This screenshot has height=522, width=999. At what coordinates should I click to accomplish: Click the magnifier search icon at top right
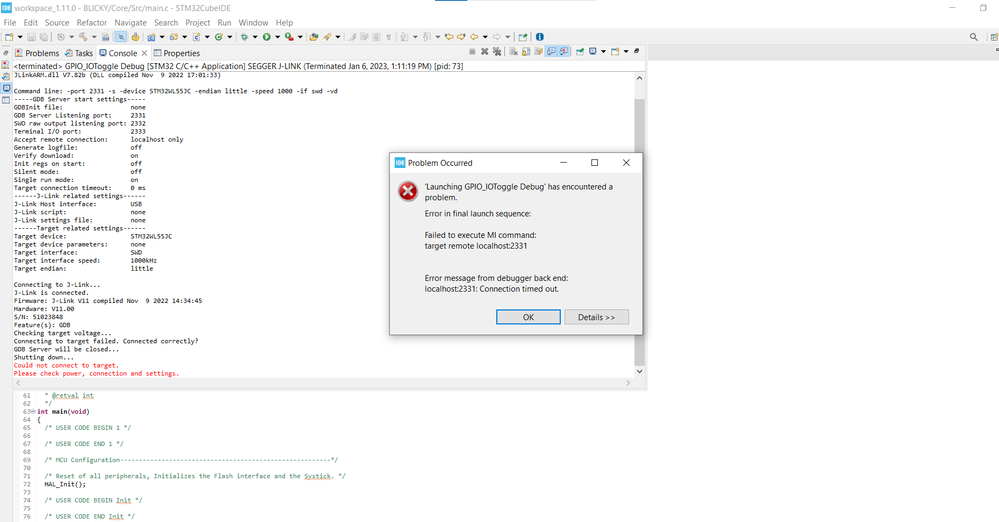[x=974, y=37]
